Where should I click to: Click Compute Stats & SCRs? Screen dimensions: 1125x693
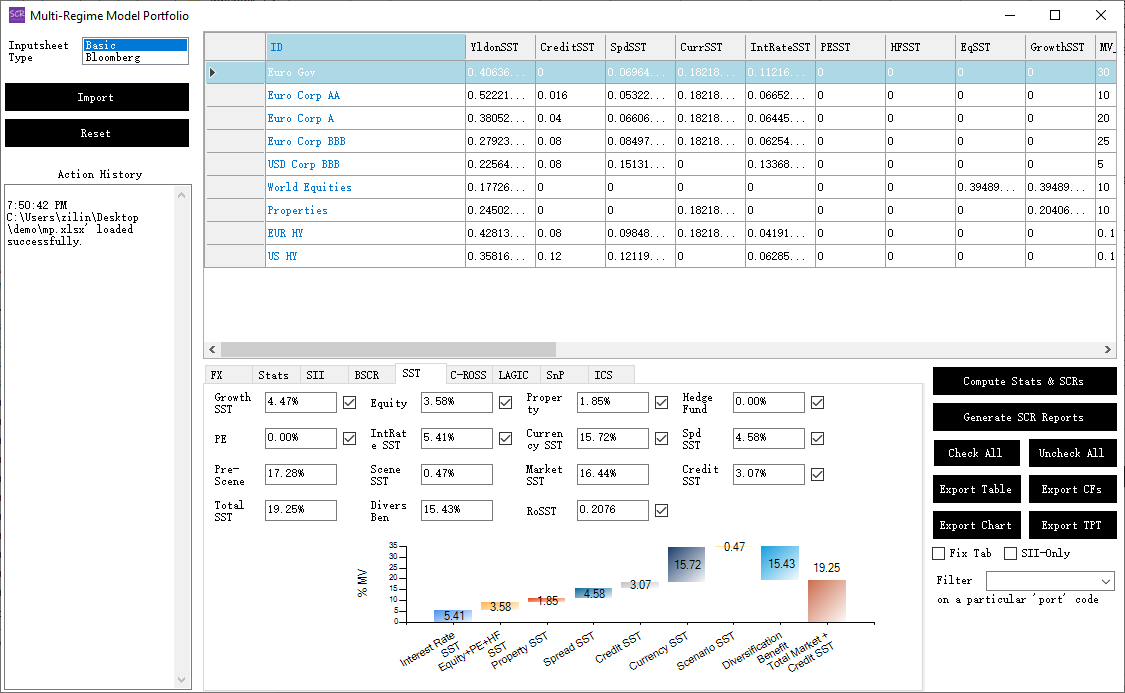[1024, 381]
